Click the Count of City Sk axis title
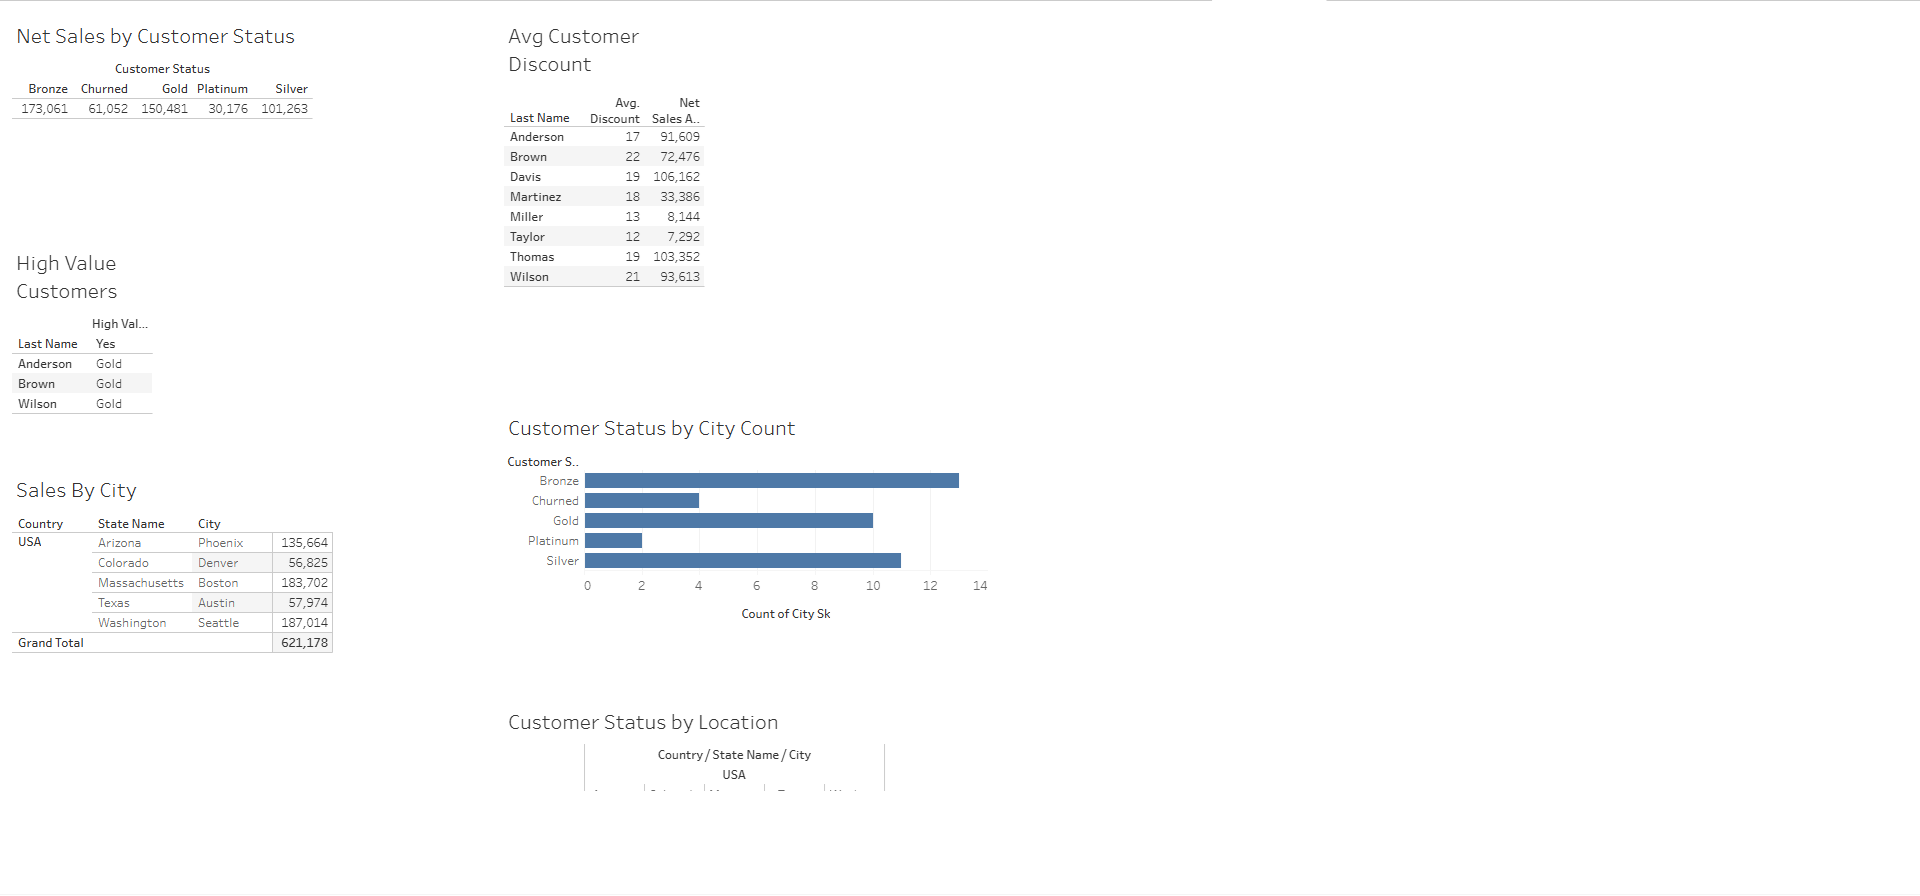The height and width of the screenshot is (896, 1920). point(785,614)
